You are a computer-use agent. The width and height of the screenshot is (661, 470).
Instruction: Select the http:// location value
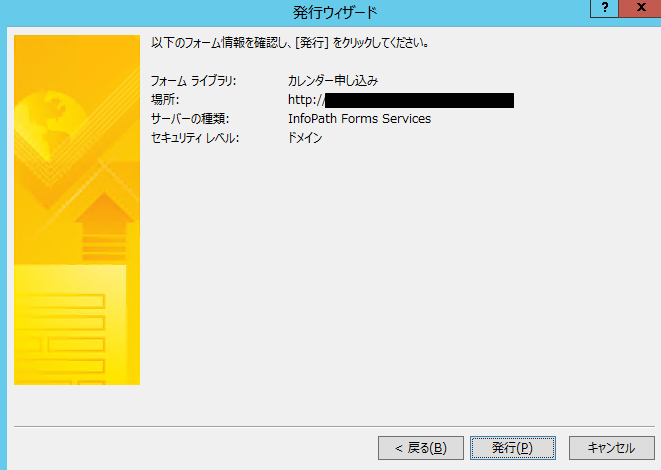click(x=401, y=100)
